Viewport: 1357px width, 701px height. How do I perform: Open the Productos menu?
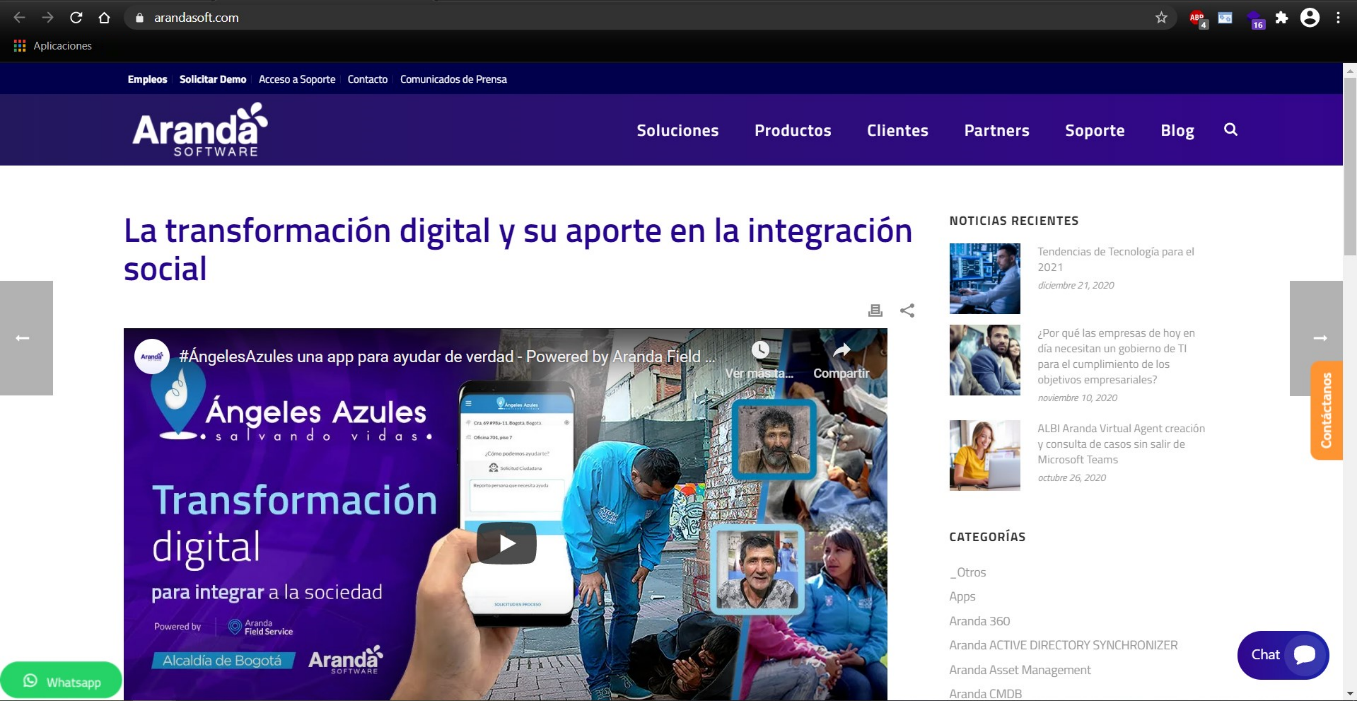[793, 131]
